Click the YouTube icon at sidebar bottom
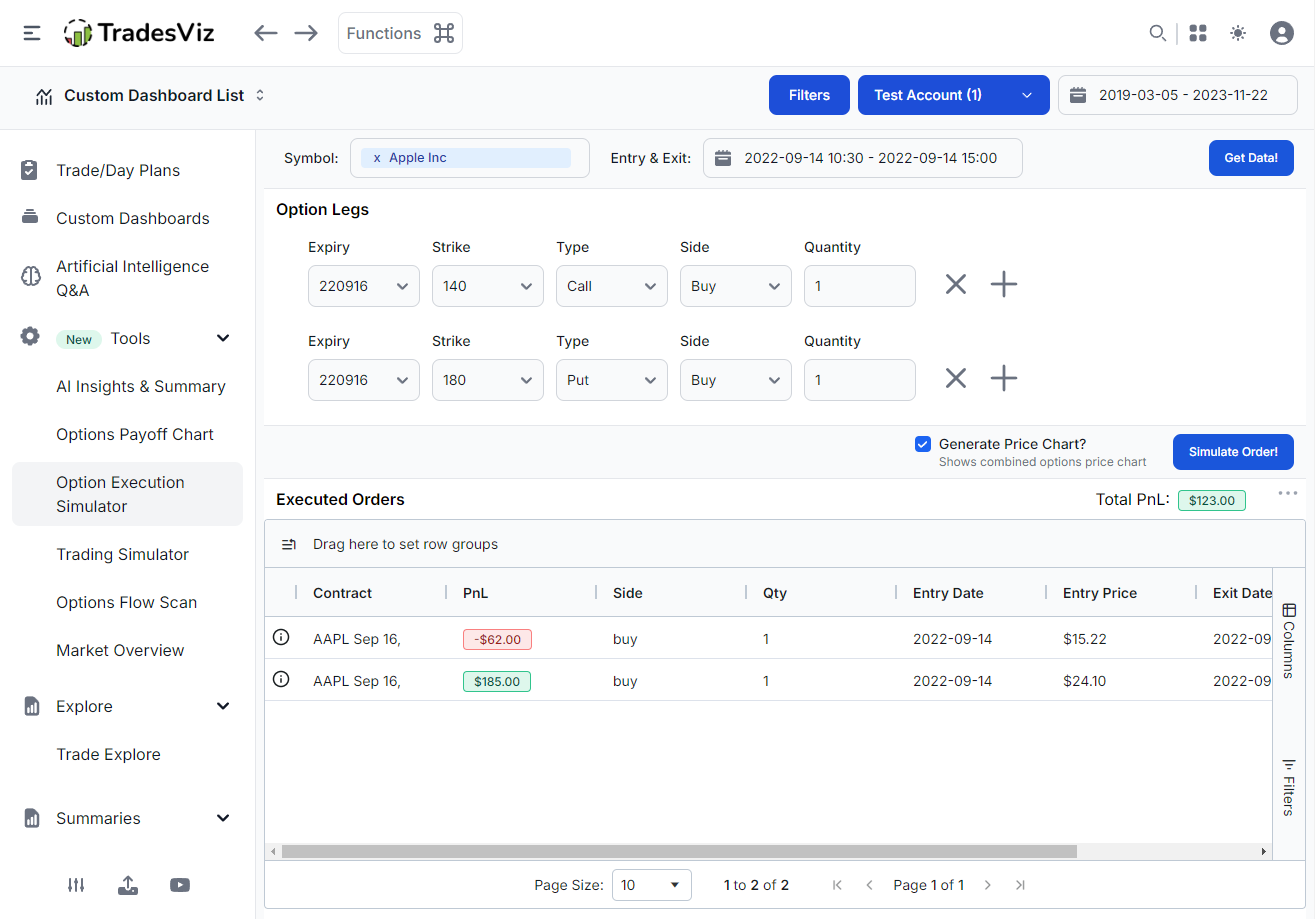Screen dimensions: 1315x919 click(x=180, y=885)
